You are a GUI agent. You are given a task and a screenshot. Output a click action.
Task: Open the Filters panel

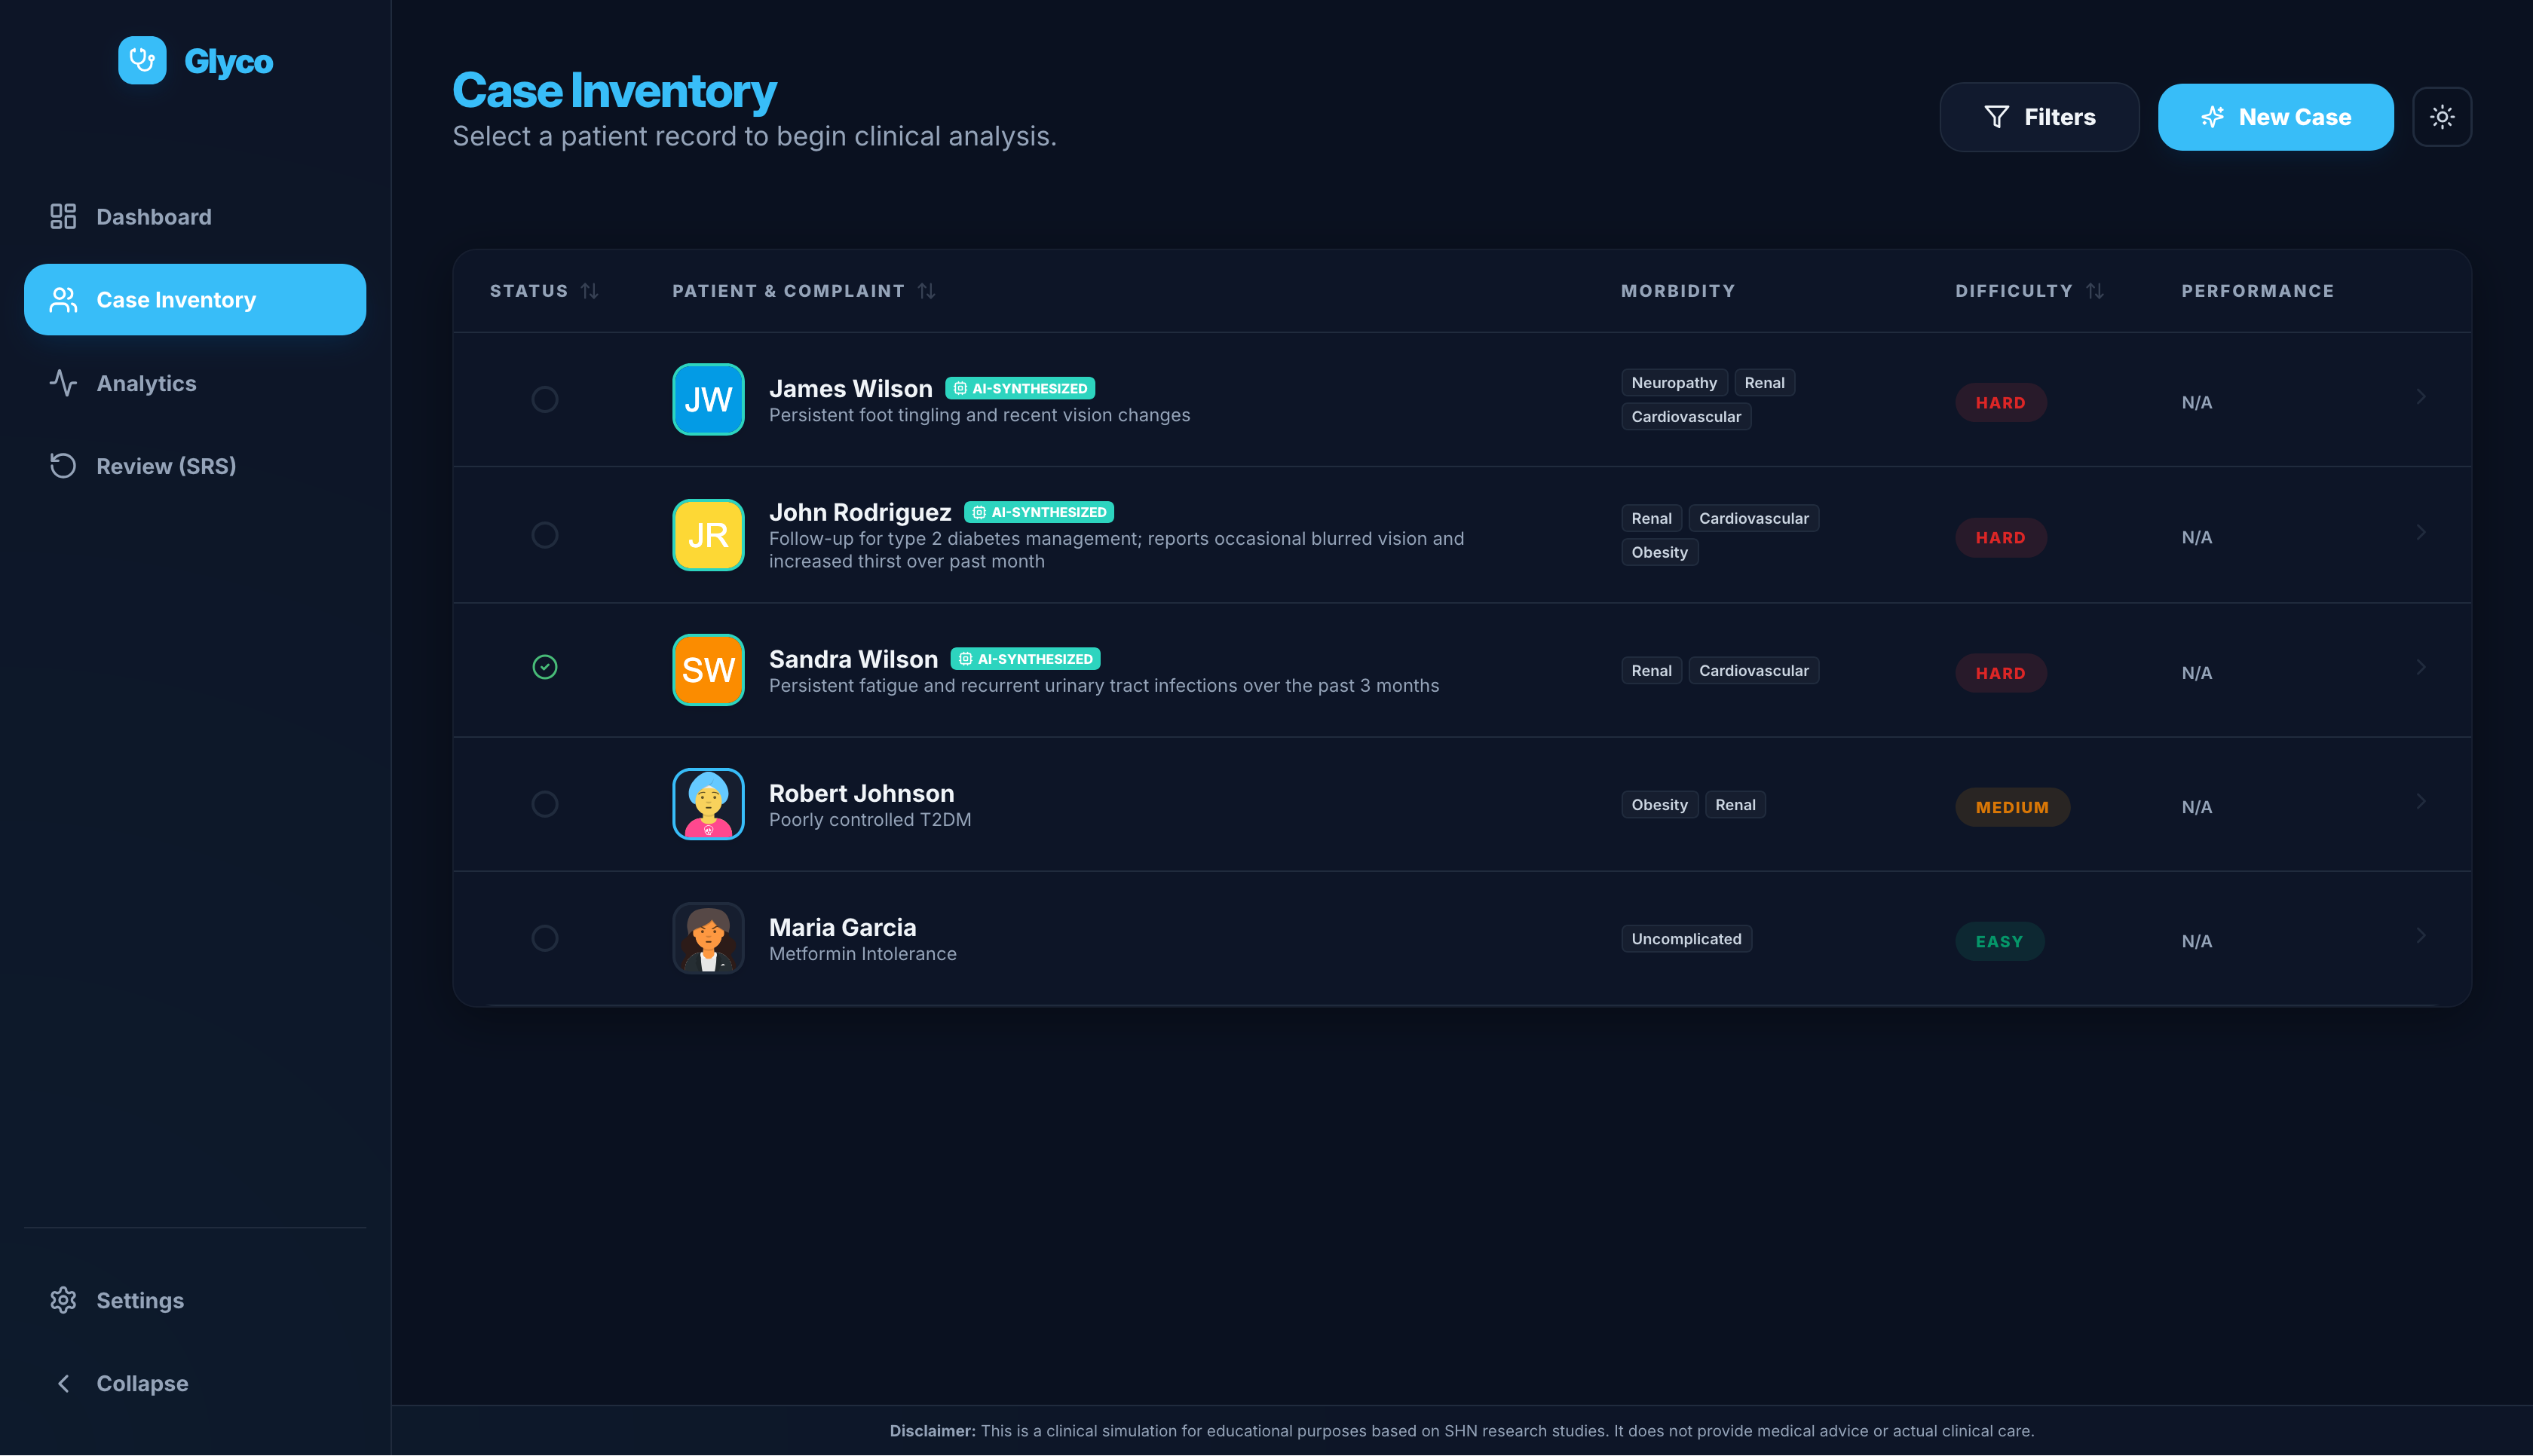(x=2038, y=117)
